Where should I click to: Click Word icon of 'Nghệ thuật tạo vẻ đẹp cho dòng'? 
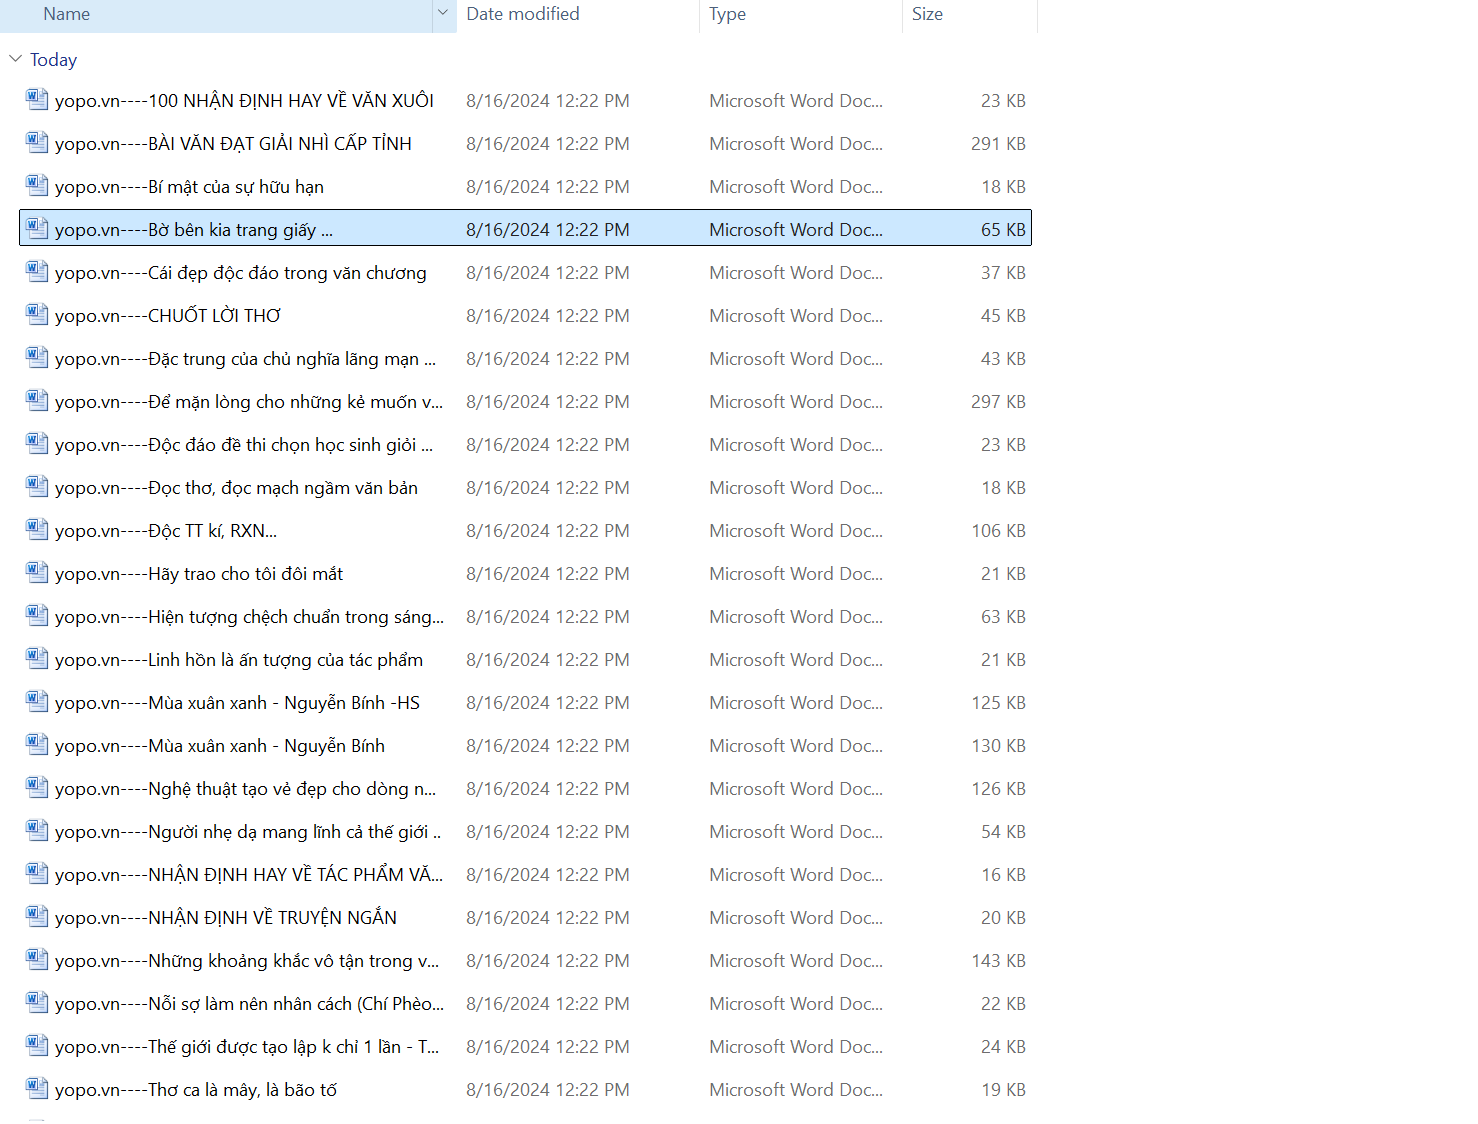[x=37, y=787]
